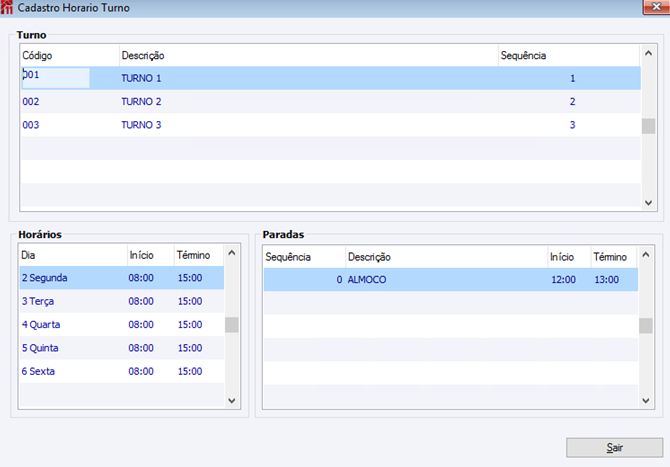Click the Paradas Término column header
This screenshot has width=670, height=467.
[614, 257]
